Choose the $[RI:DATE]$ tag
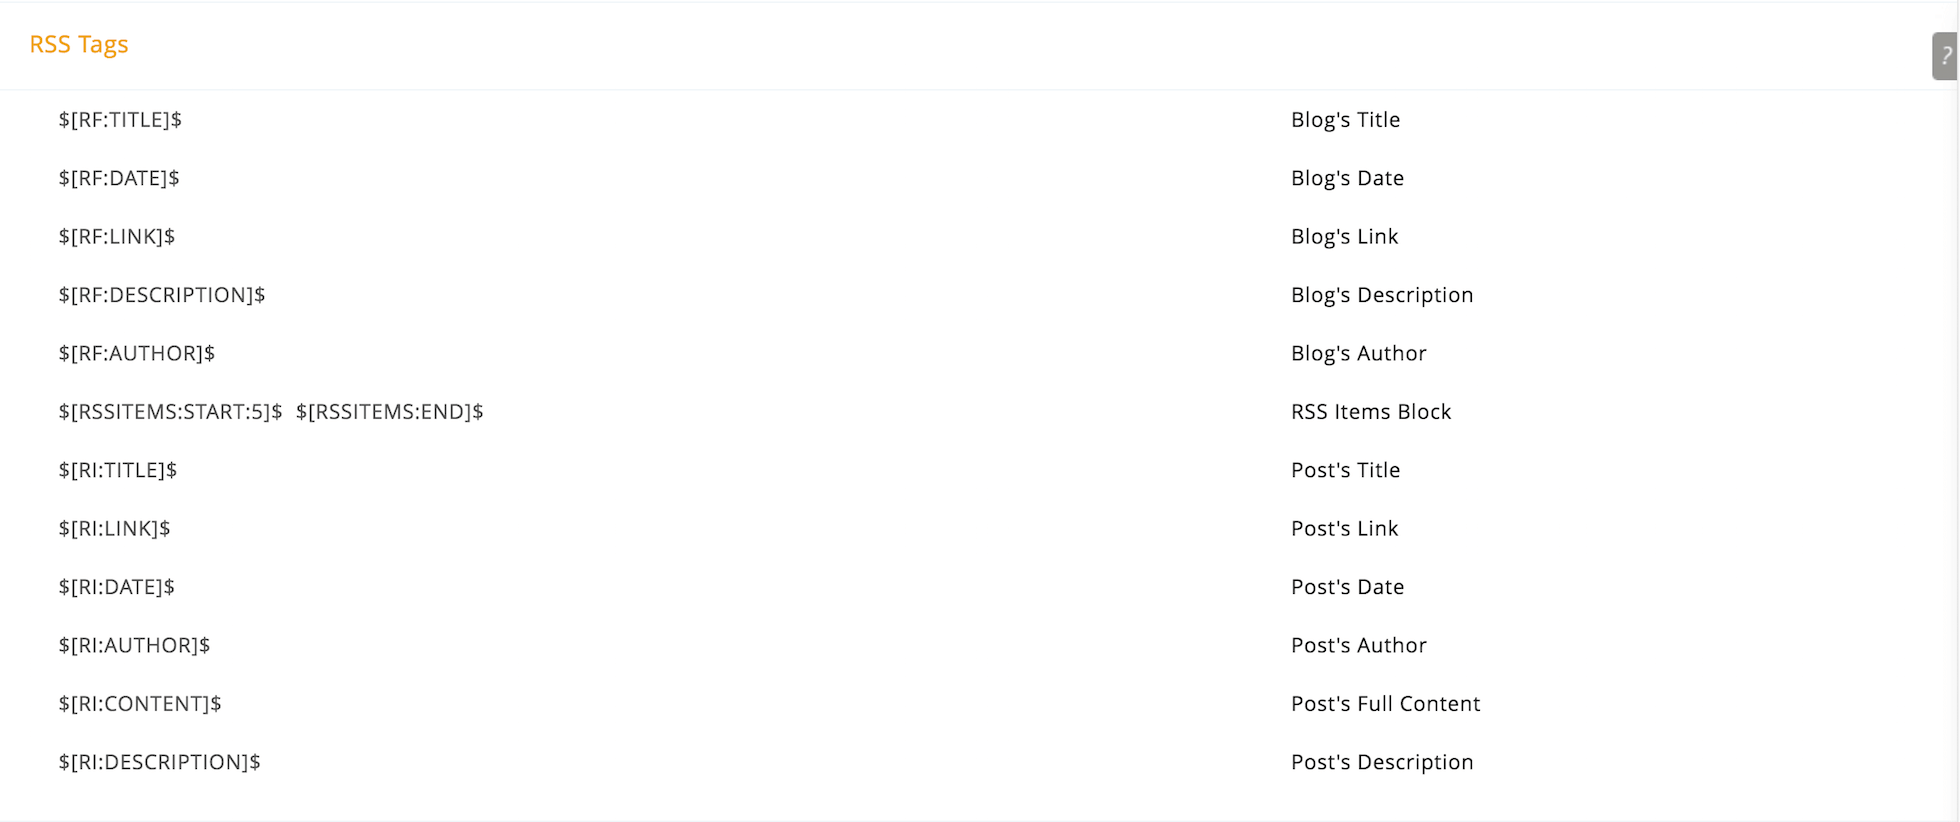 point(117,587)
